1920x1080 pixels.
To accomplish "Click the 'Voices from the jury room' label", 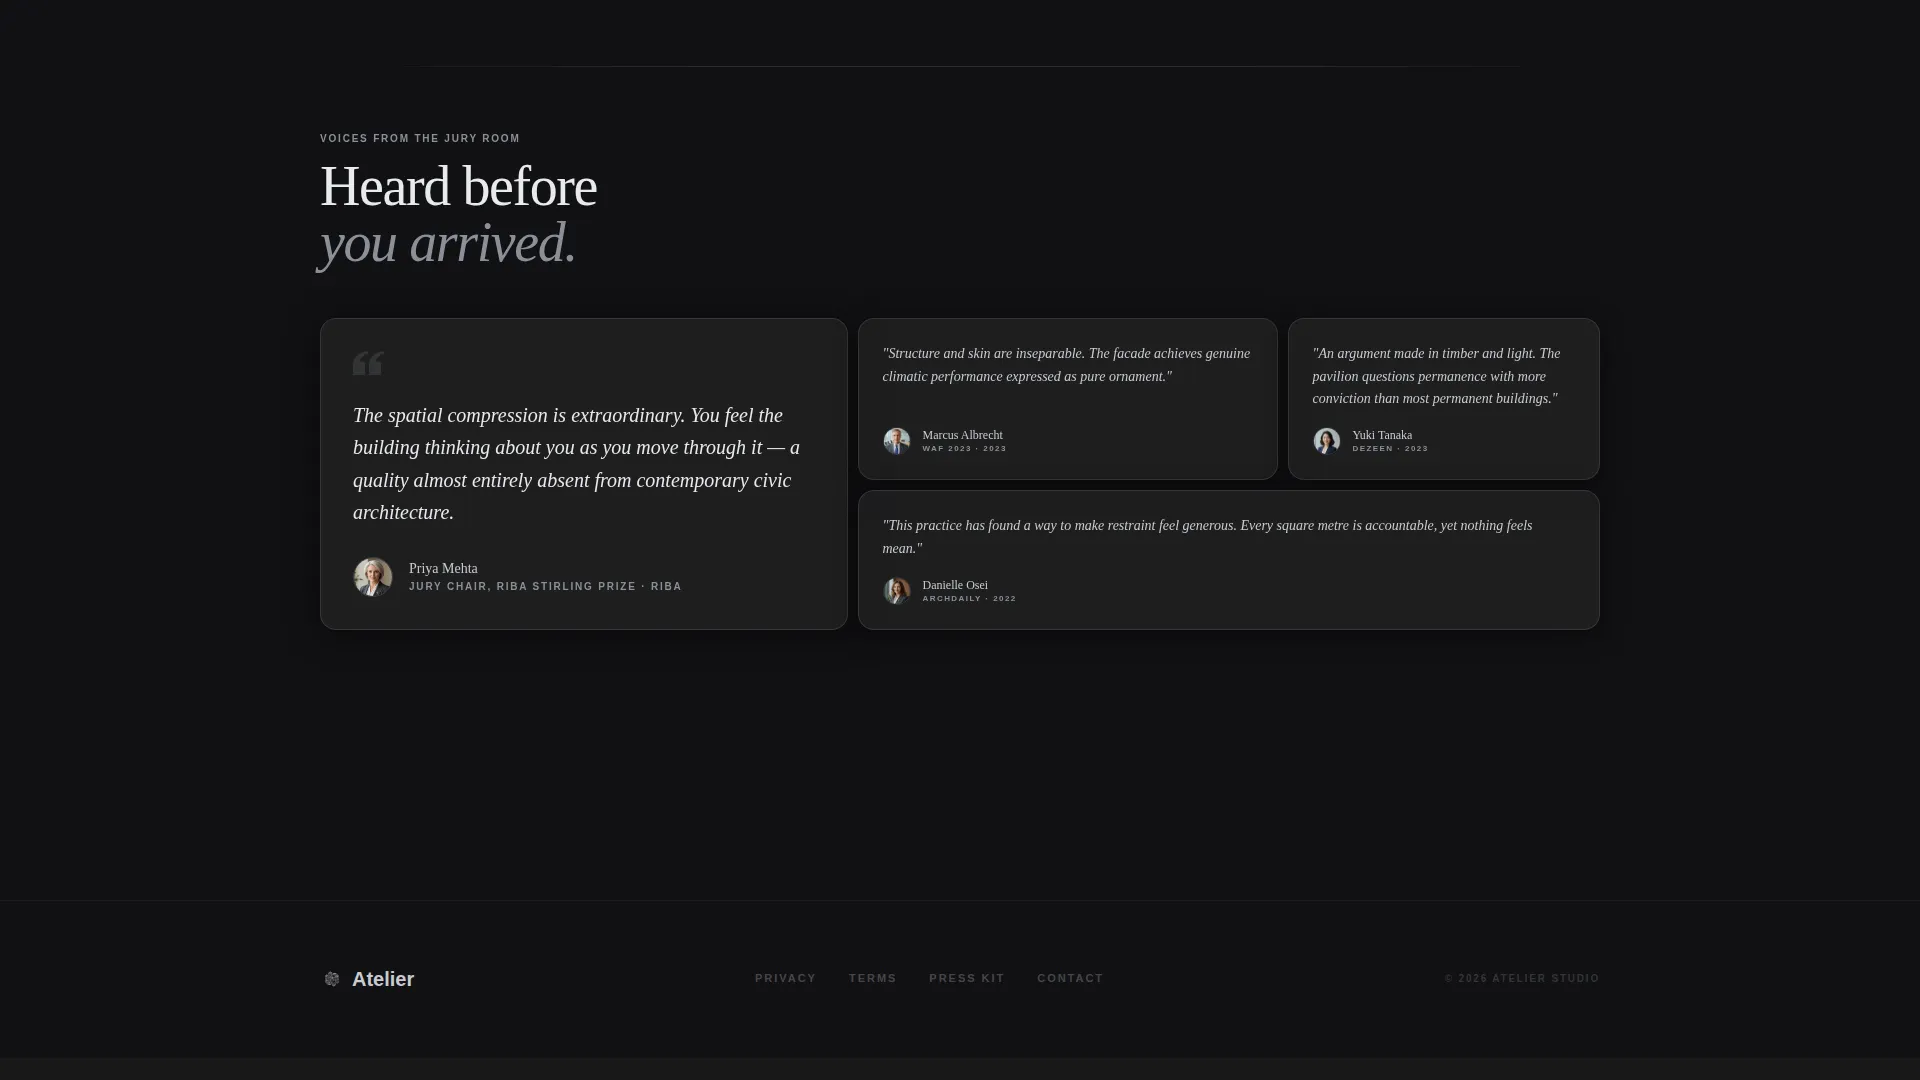I will [x=420, y=139].
